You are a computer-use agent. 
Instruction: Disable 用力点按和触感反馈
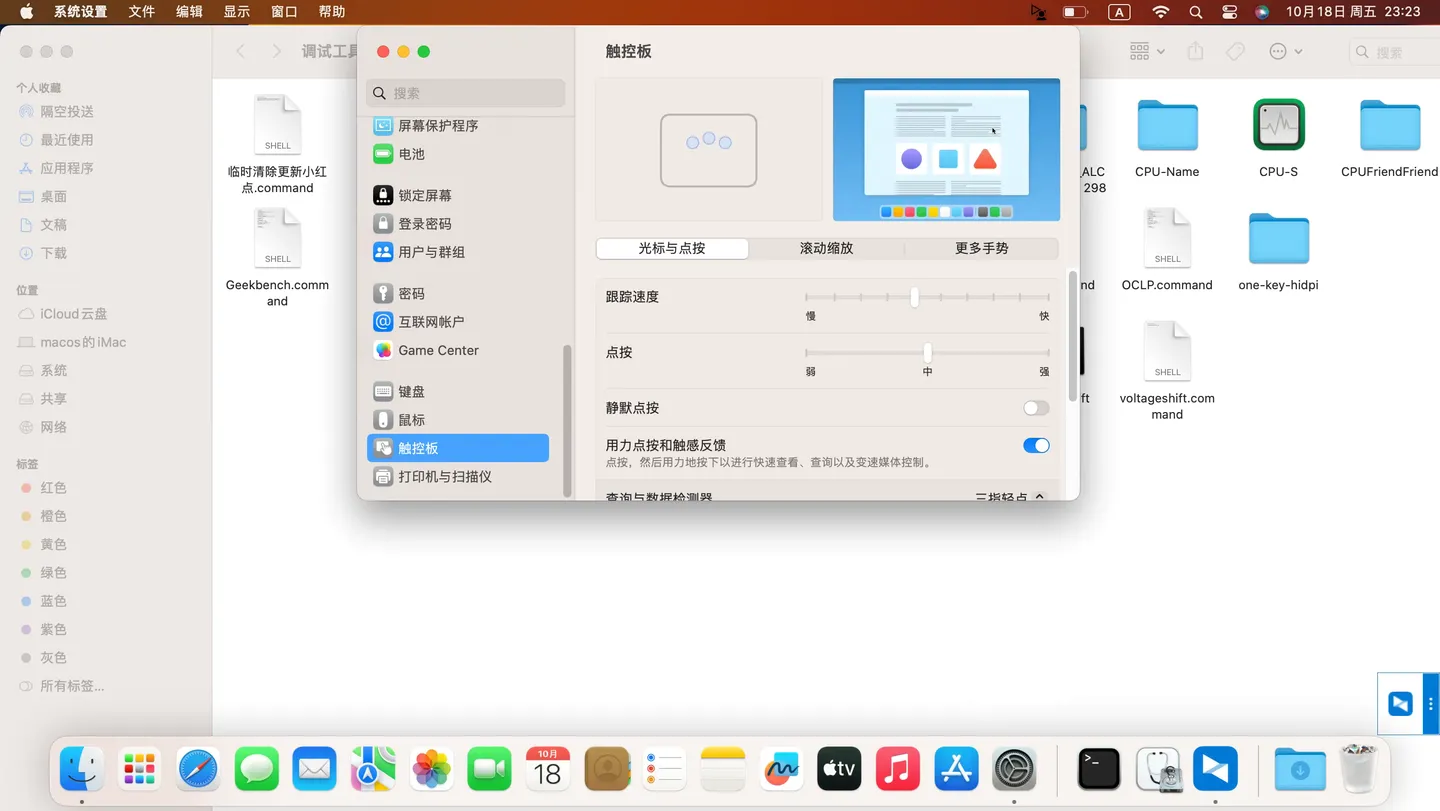[1035, 445]
